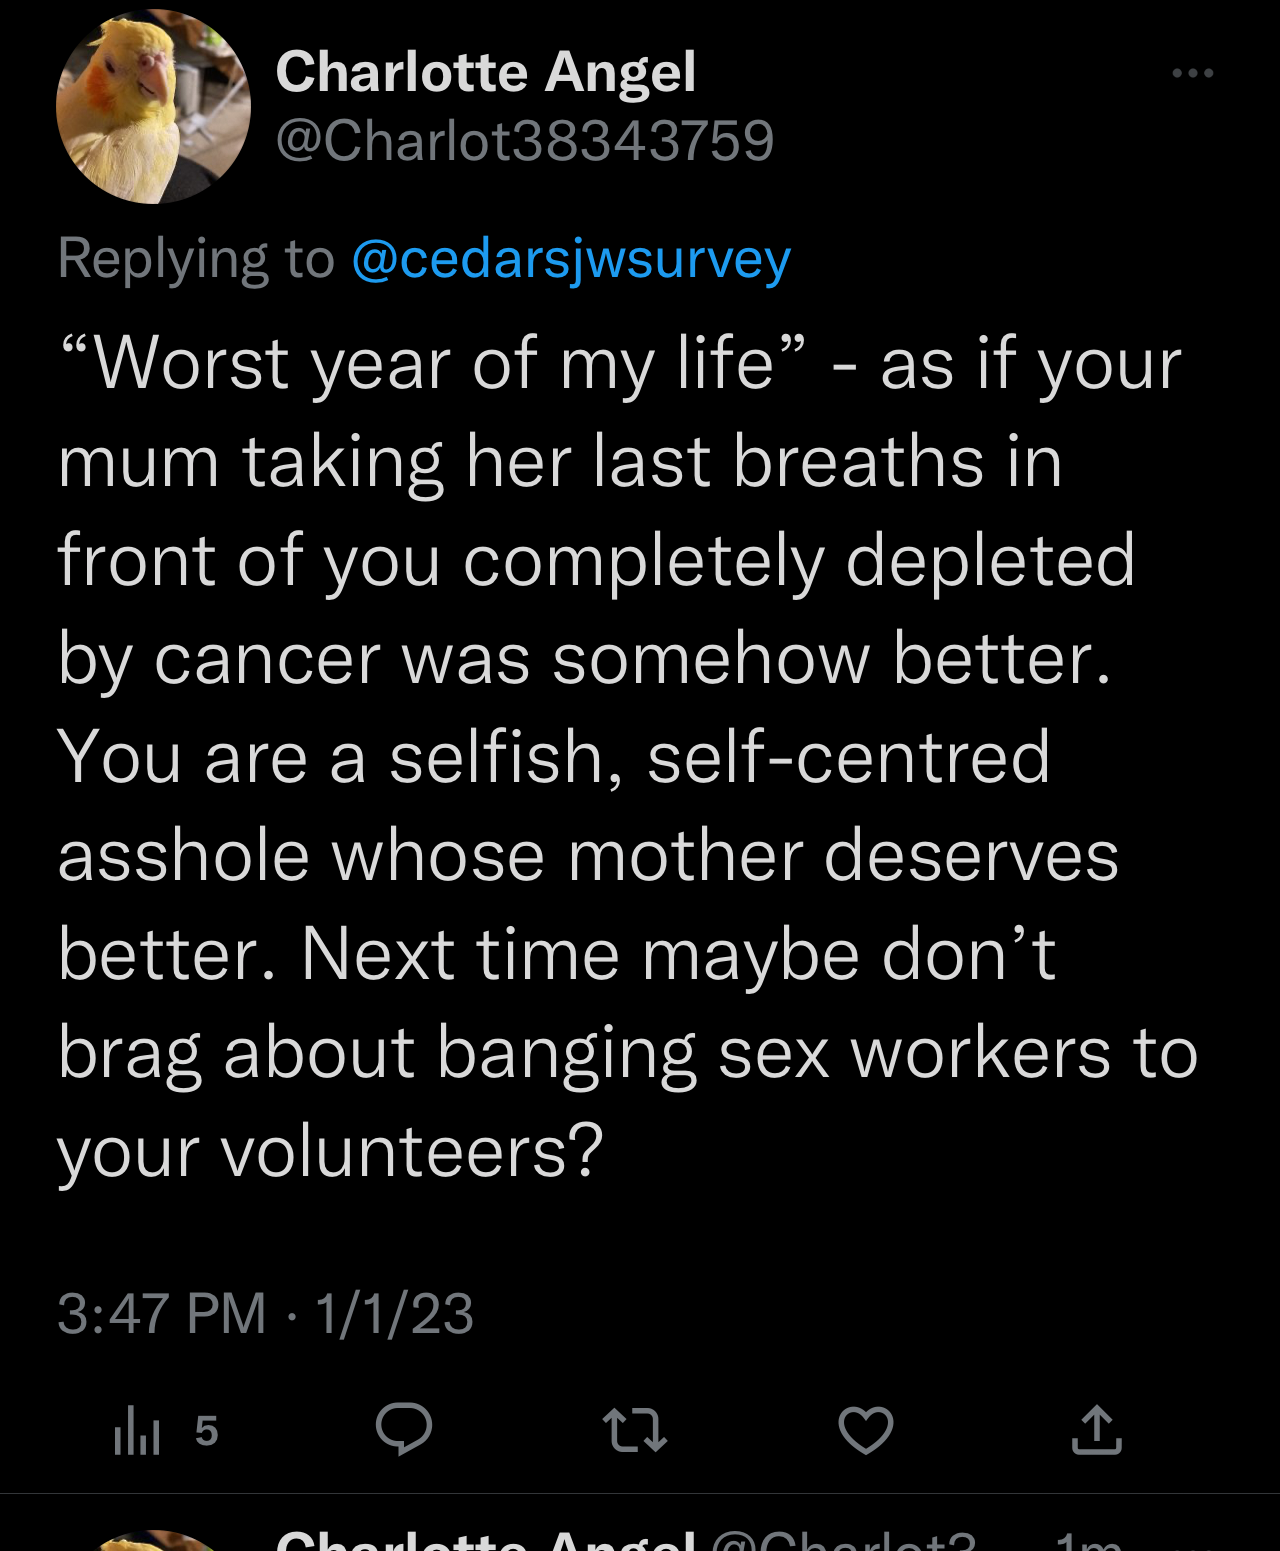This screenshot has width=1280, height=1551.
Task: Tap the "Replying to" label
Action: point(196,259)
